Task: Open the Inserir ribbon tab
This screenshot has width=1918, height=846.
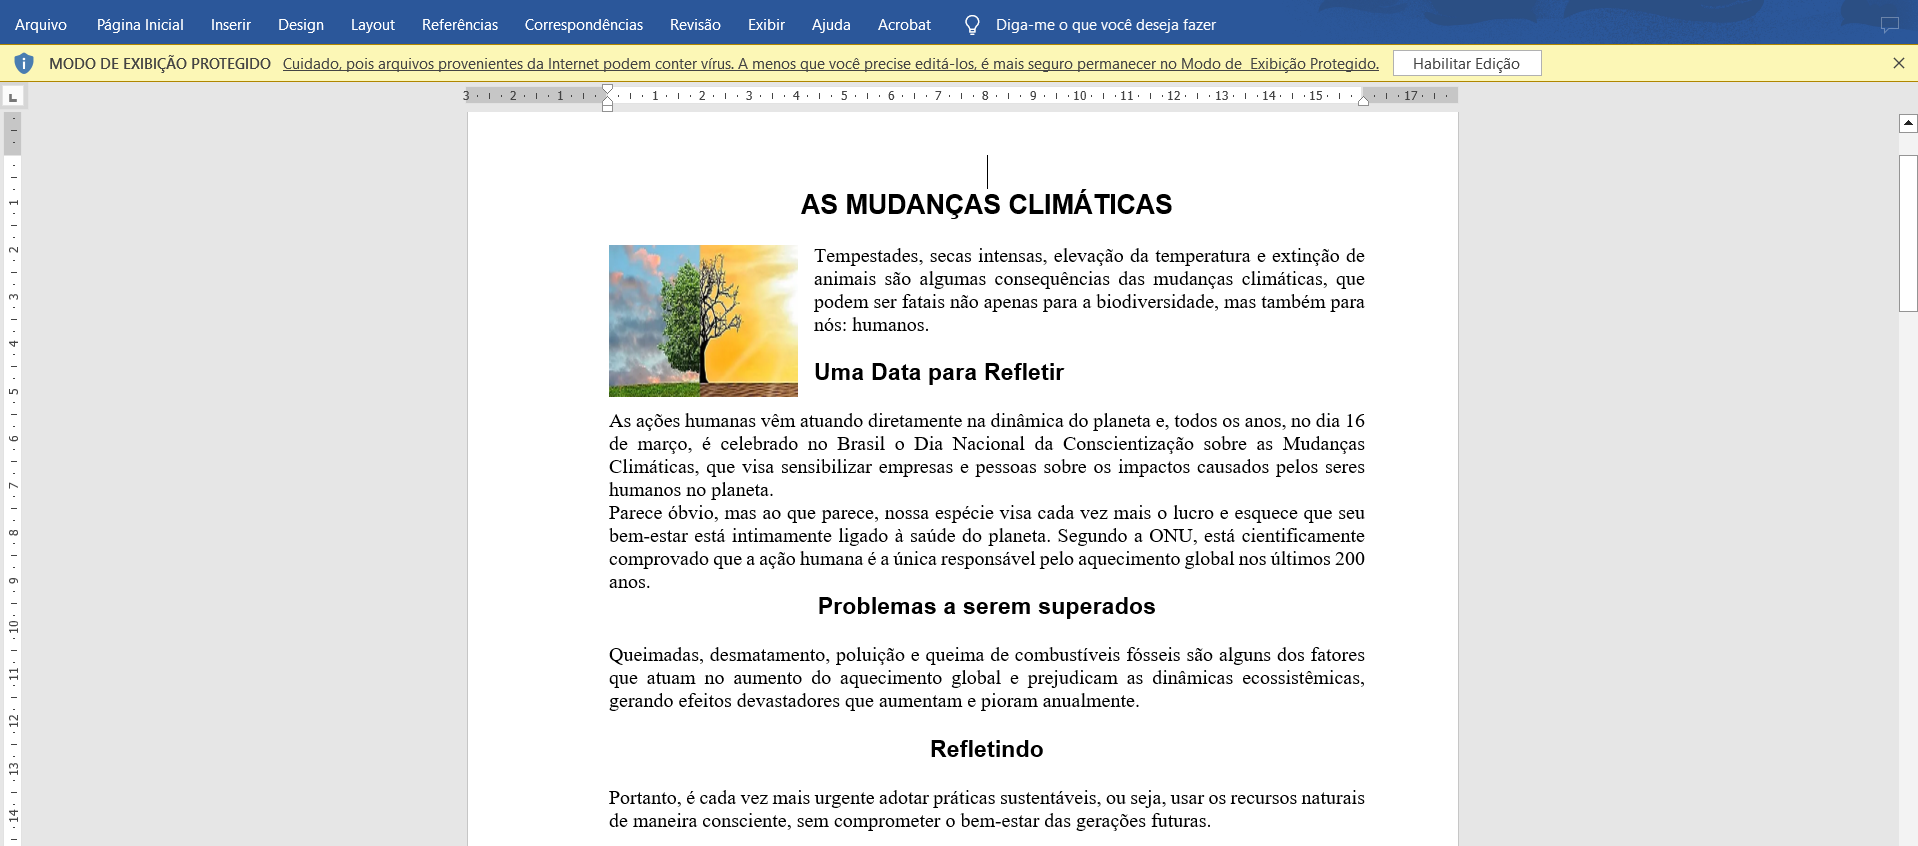Action: coord(231,24)
